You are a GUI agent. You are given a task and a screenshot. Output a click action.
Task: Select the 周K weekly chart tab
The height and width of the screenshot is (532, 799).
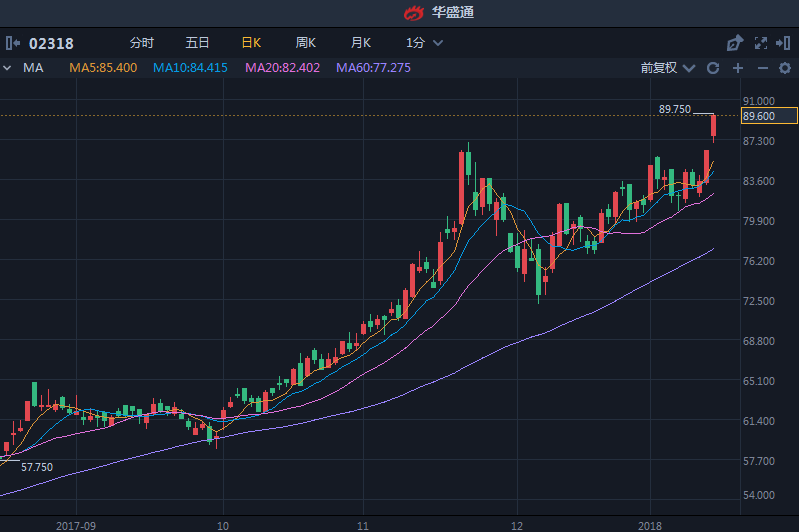point(306,43)
